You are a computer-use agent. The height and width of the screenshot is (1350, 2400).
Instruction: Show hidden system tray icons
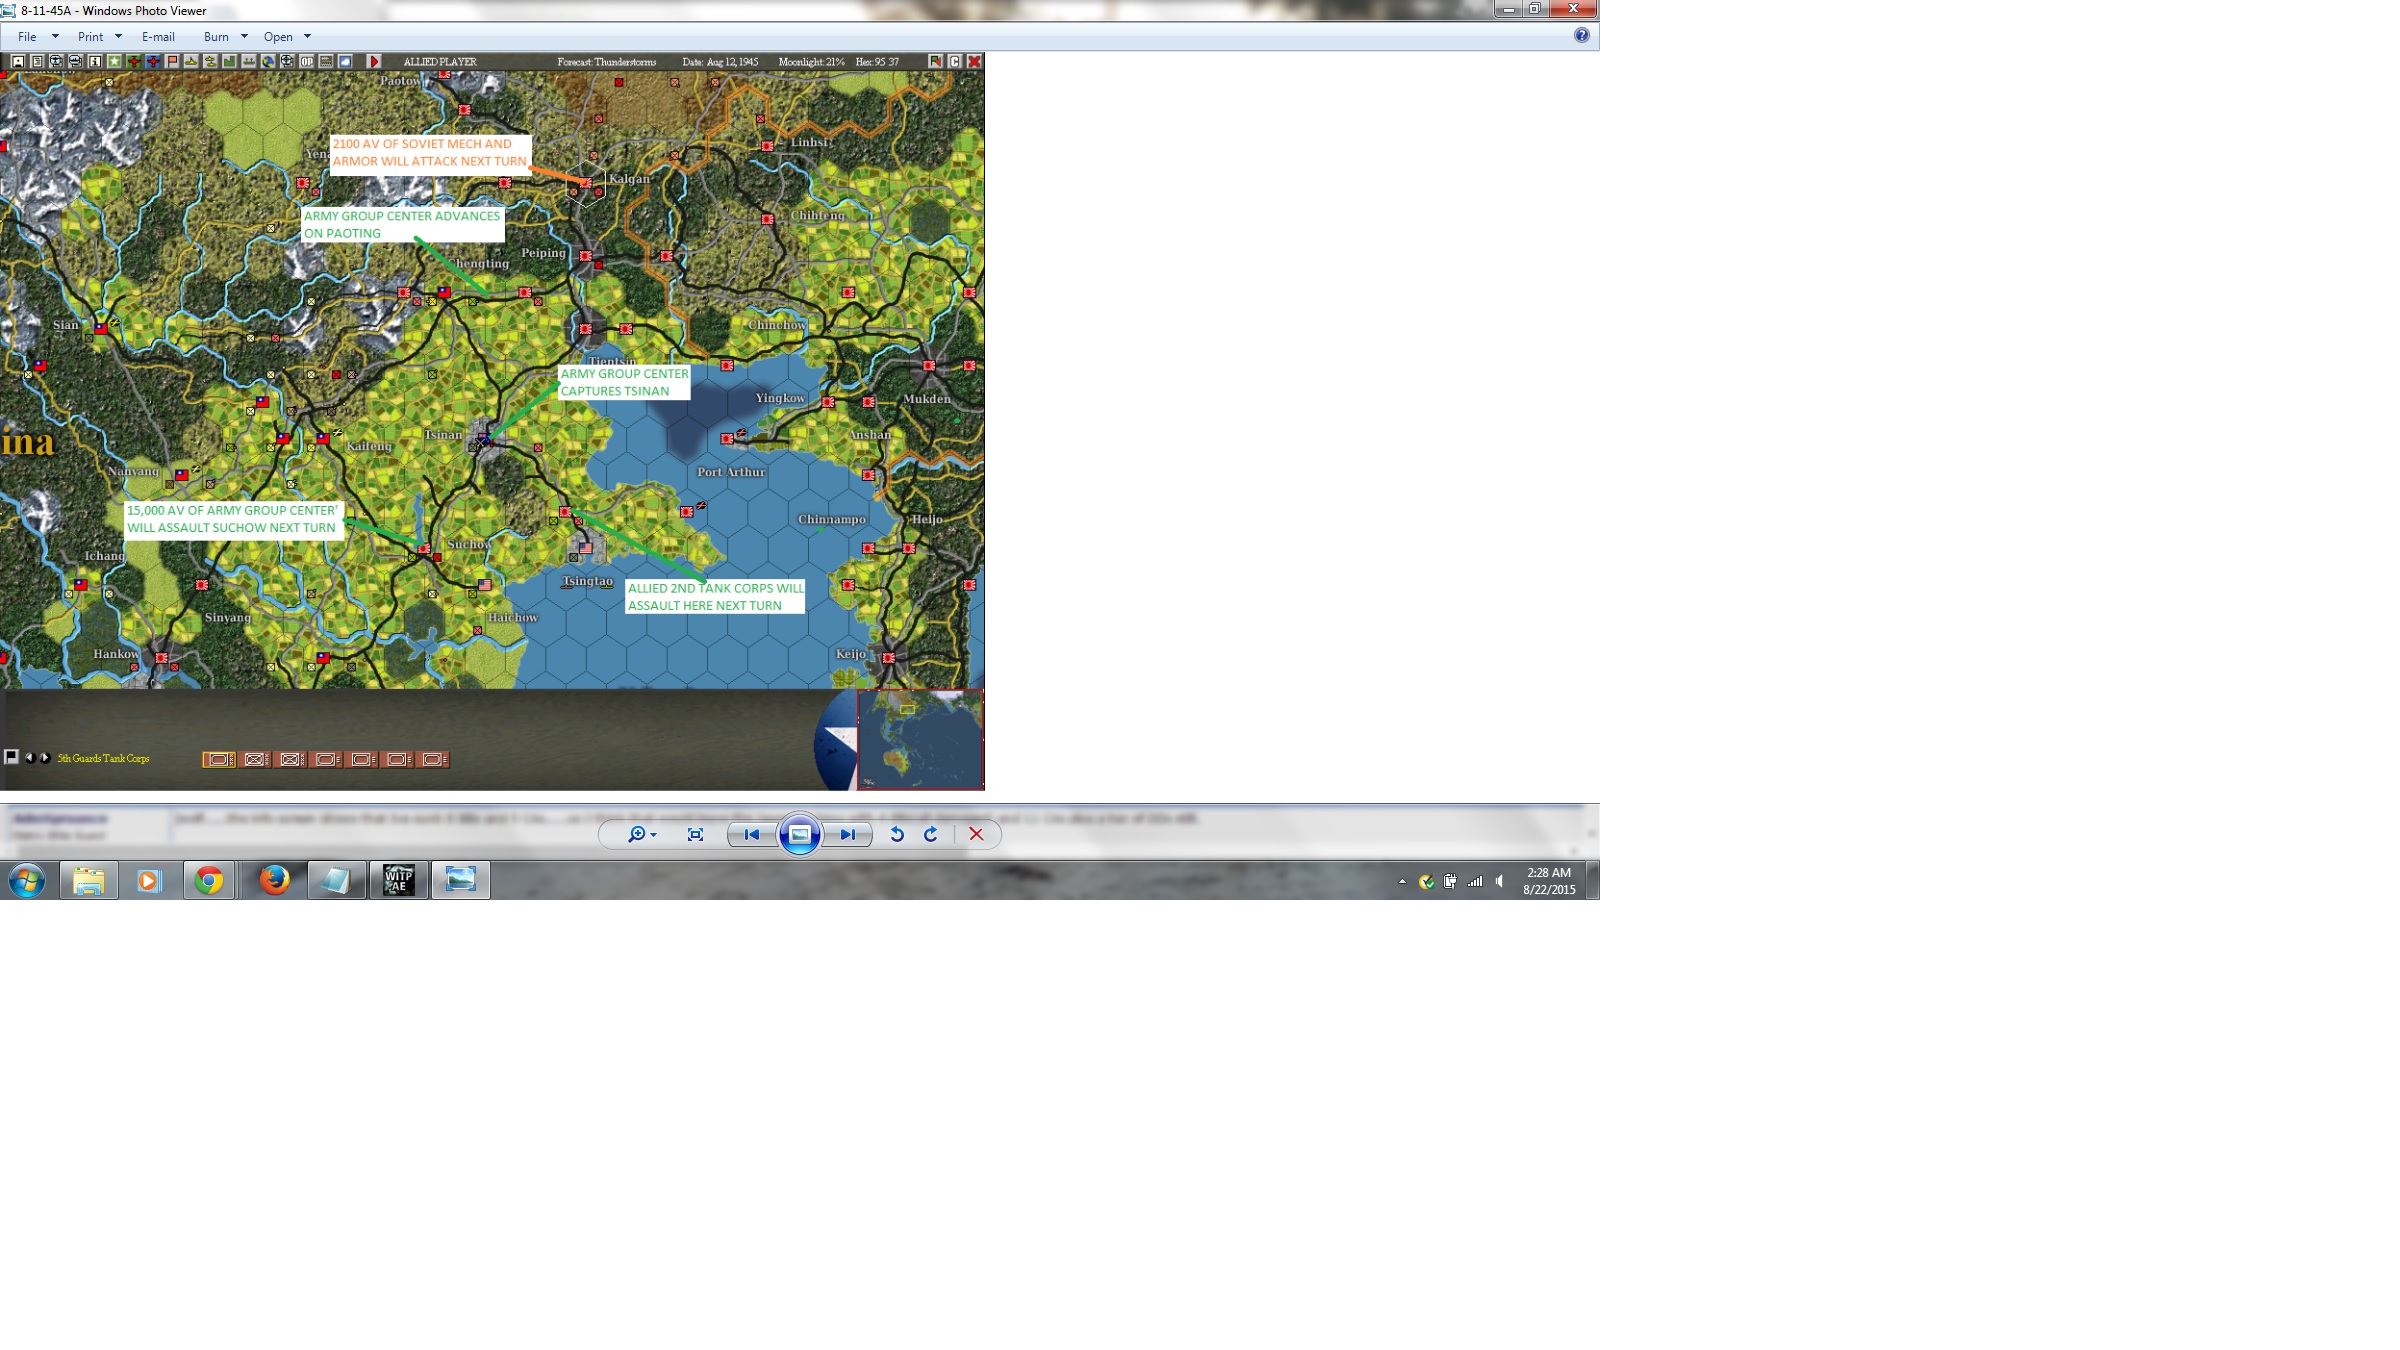(1402, 881)
